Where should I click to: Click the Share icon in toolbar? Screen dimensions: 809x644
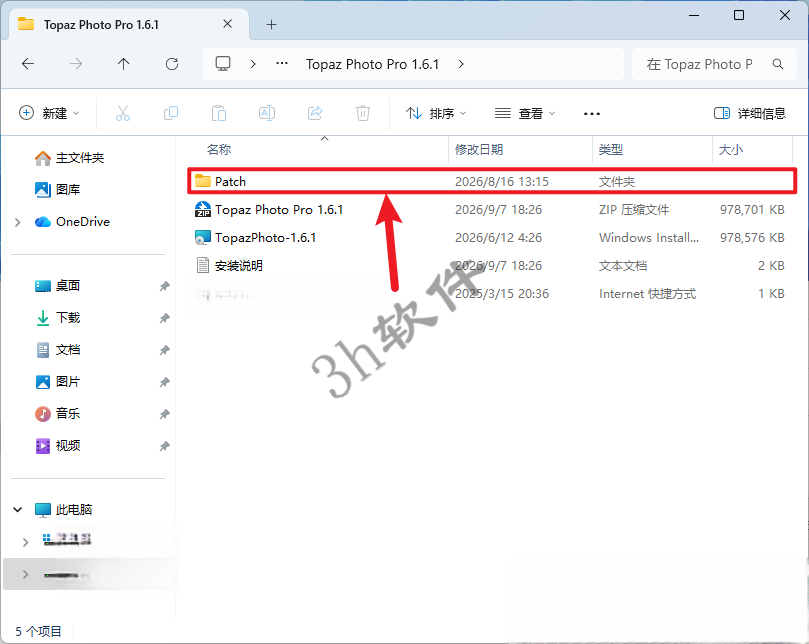pos(315,113)
